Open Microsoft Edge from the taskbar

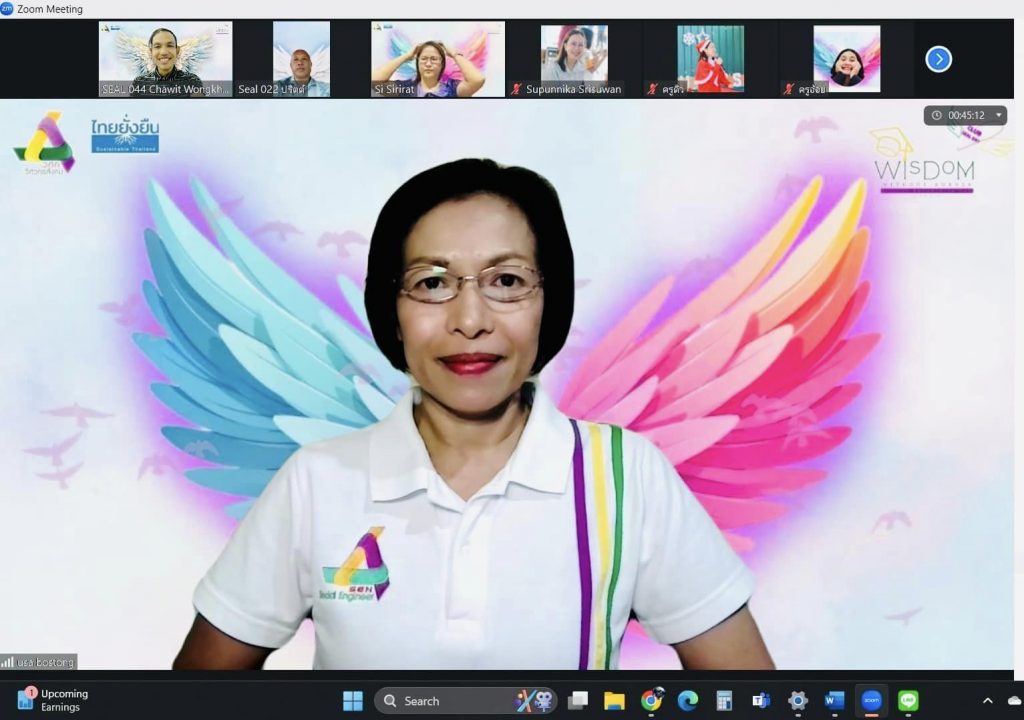688,701
